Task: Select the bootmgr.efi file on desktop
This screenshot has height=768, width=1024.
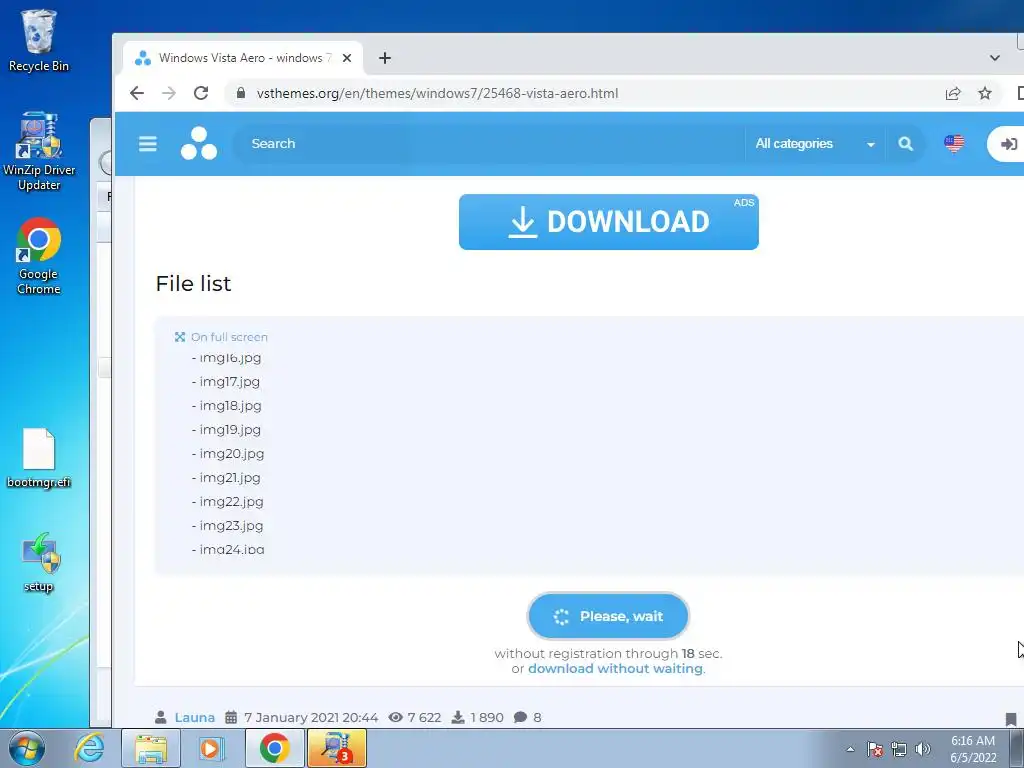Action: click(x=39, y=458)
